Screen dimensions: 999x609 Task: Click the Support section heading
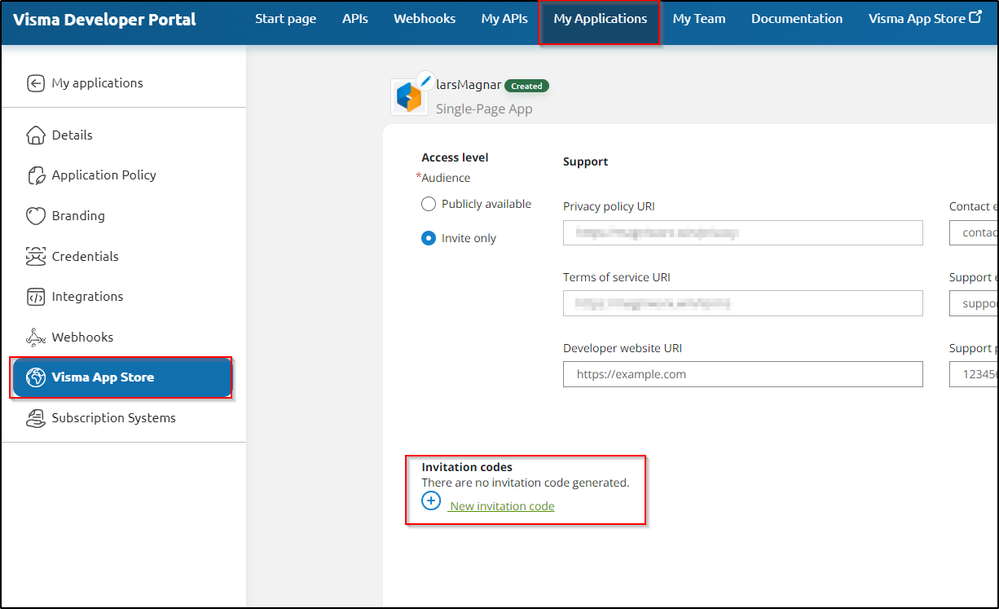pyautogui.click(x=586, y=162)
